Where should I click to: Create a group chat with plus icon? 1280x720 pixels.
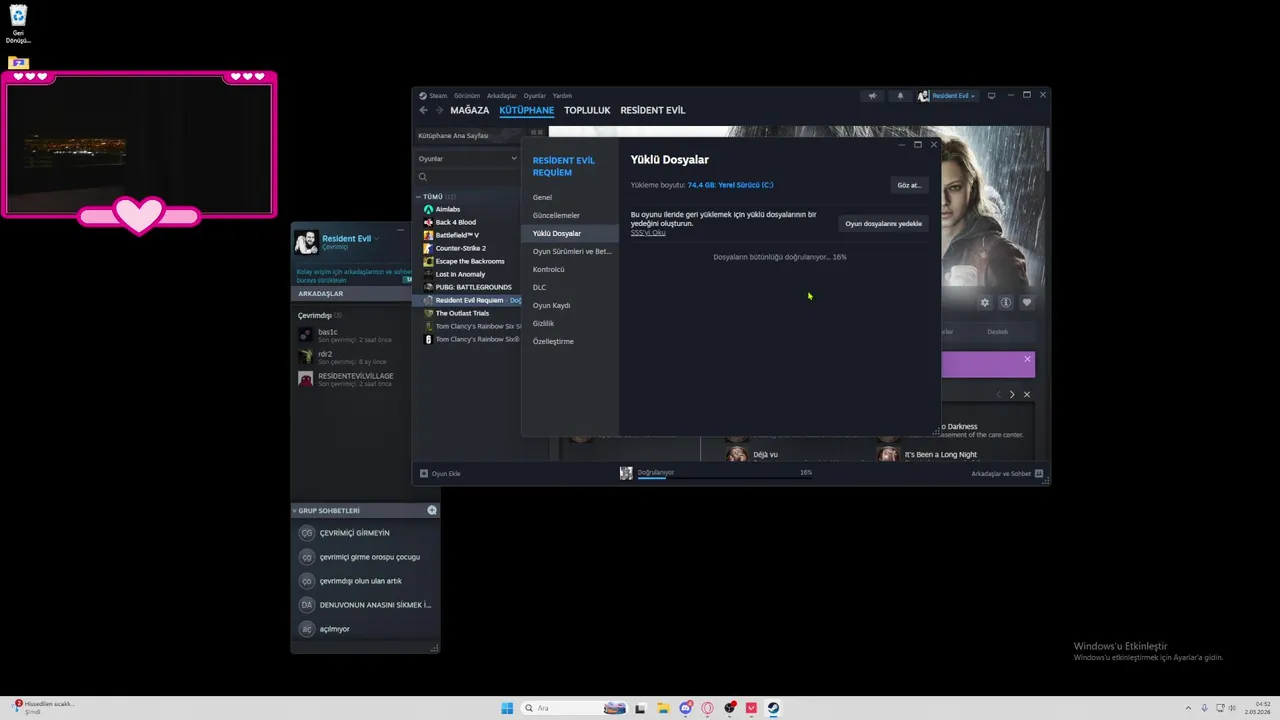click(x=432, y=510)
